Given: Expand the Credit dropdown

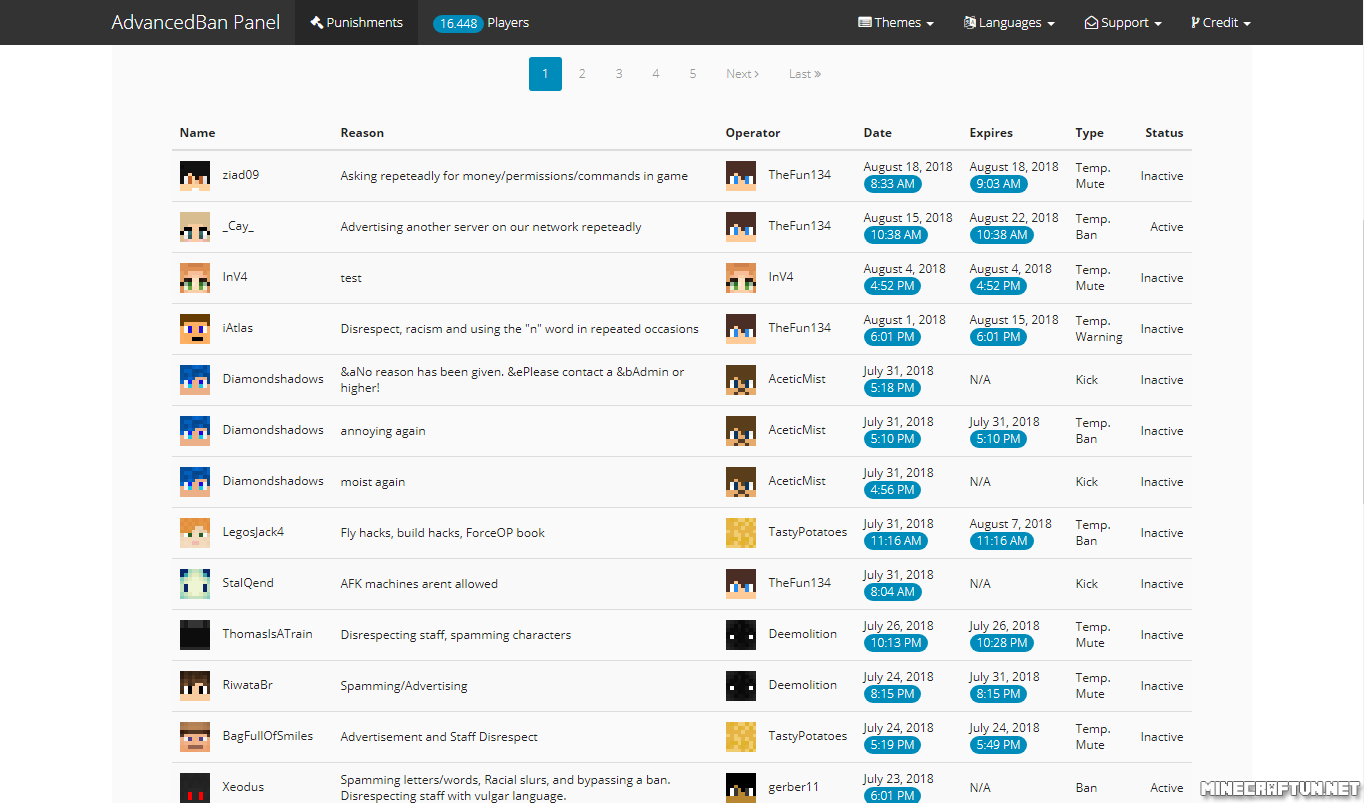Looking at the screenshot, I should coord(1220,22).
